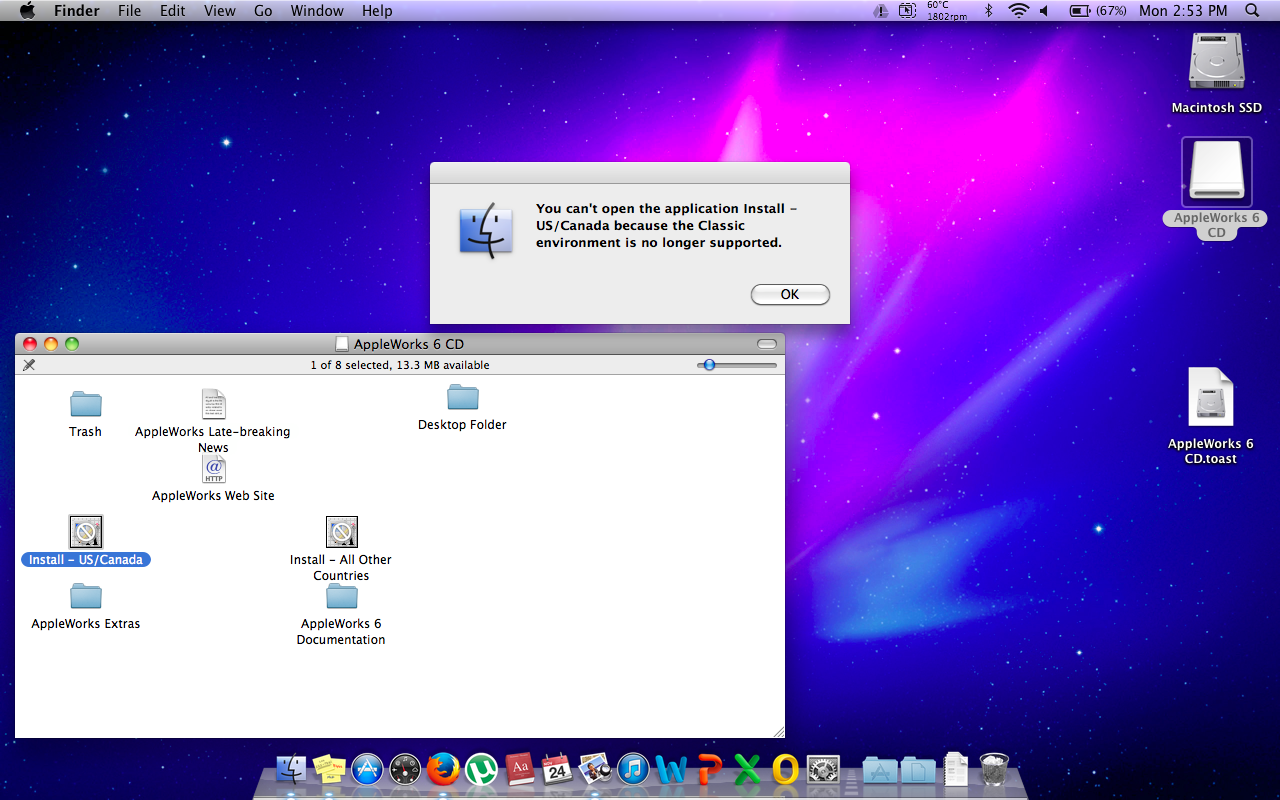Image resolution: width=1280 pixels, height=800 pixels.
Task: Click the window resize grip corner
Action: [777, 731]
